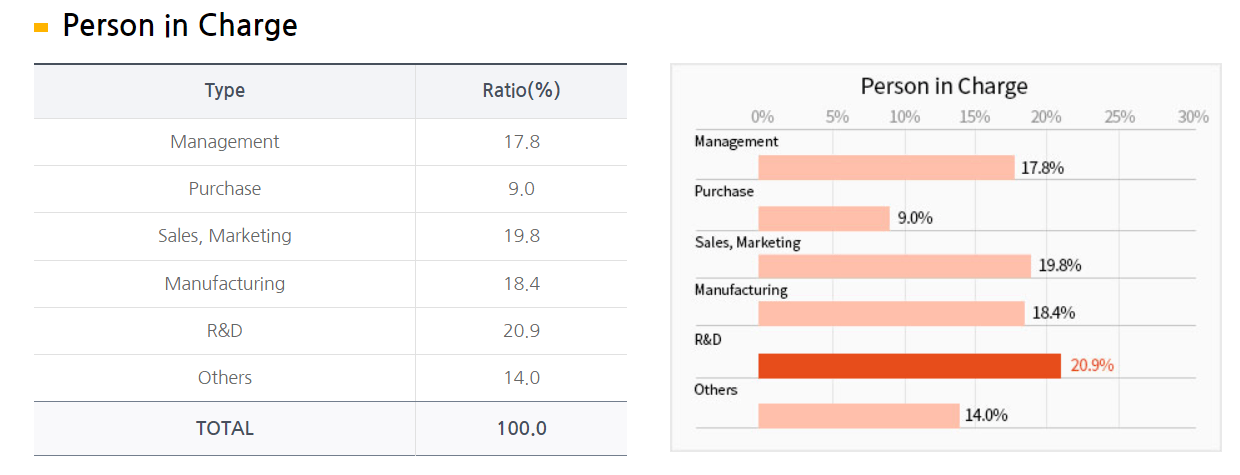Click the Person in Charge heading
This screenshot has height=475, width=1240.
[180, 26]
